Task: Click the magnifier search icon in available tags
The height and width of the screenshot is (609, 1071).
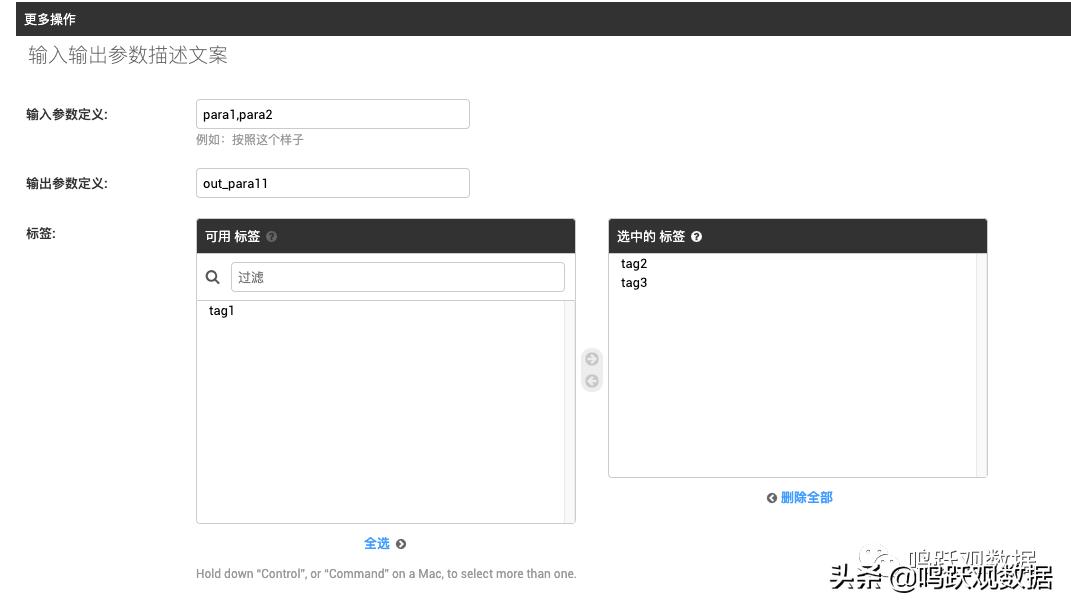Action: (x=212, y=277)
